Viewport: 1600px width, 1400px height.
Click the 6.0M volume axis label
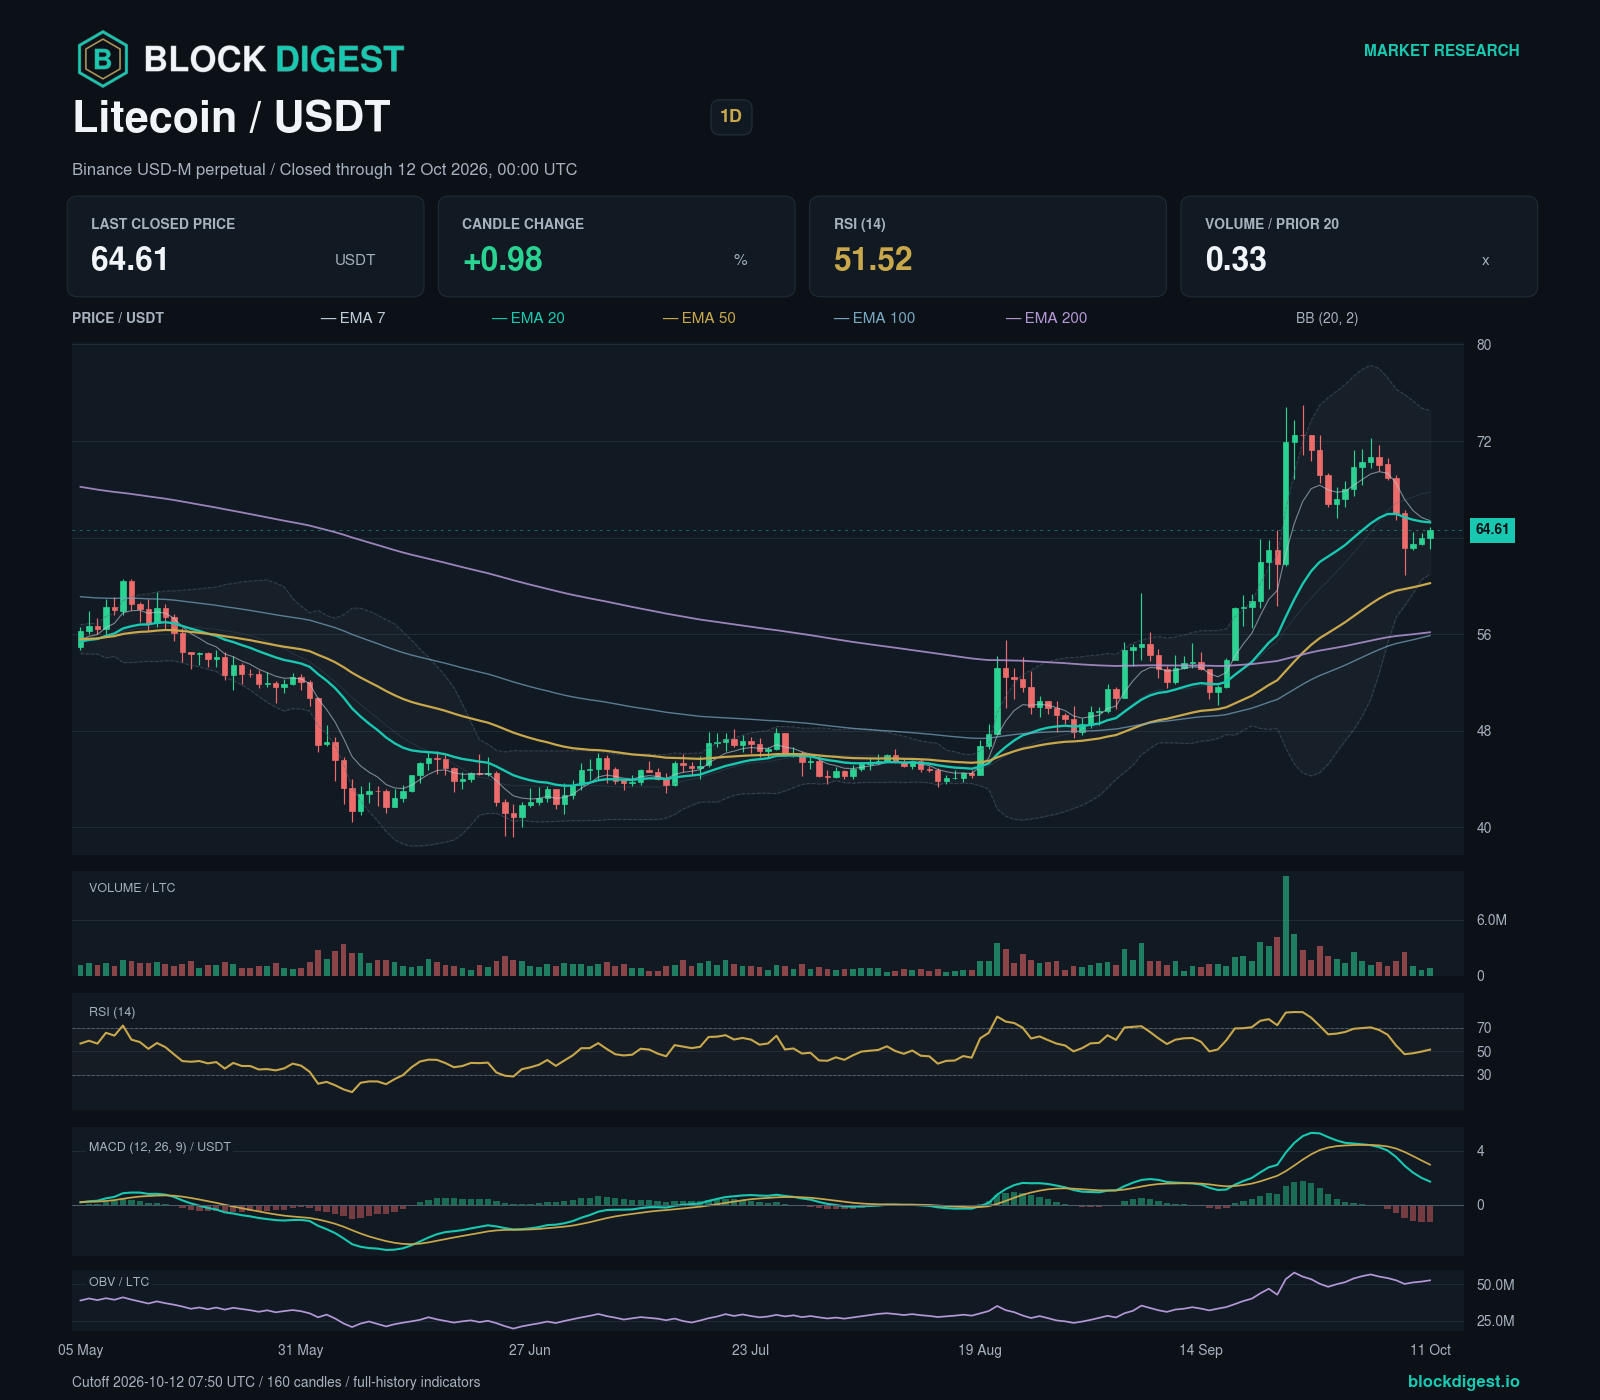(x=1492, y=920)
